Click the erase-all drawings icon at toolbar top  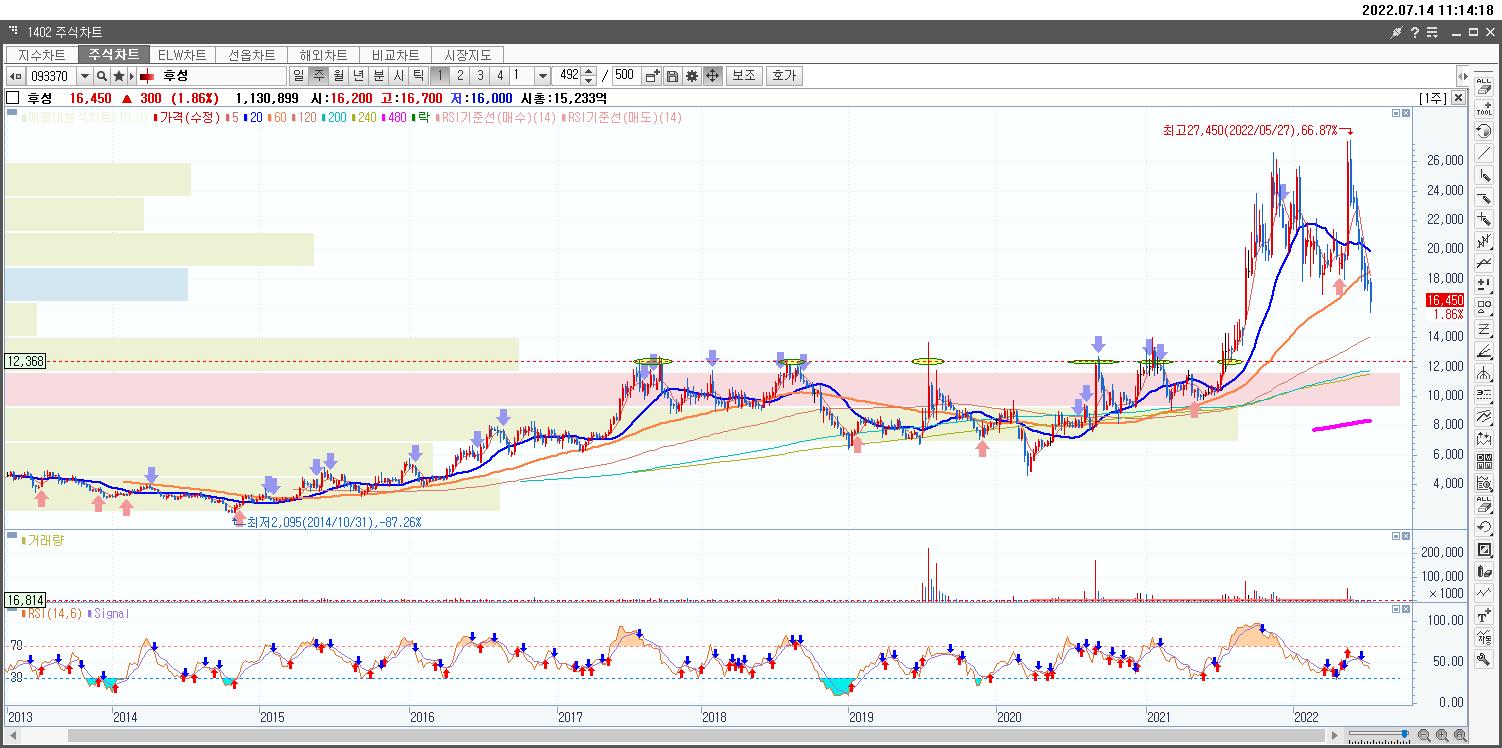tap(1484, 85)
